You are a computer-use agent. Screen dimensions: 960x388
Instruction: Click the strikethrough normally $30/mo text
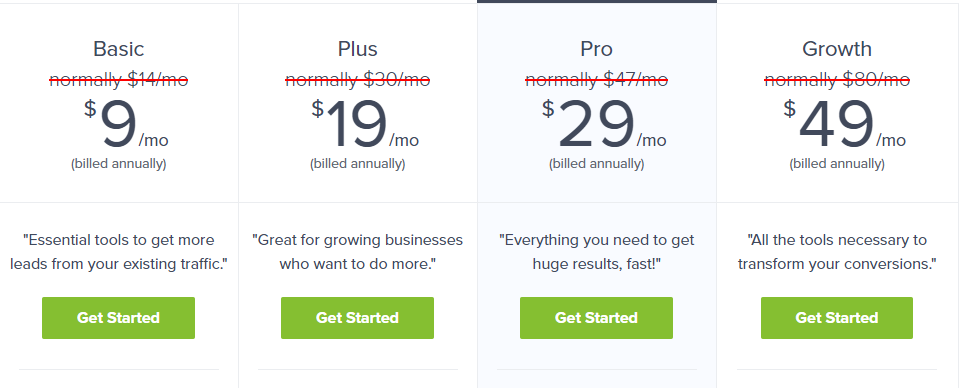point(358,80)
